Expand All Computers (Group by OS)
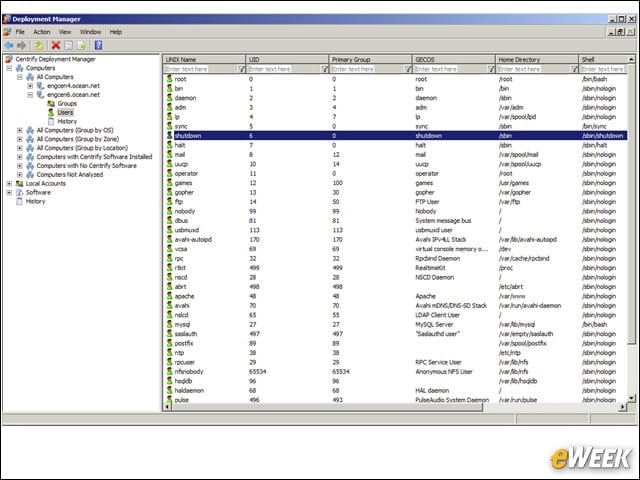Screen dimensions: 640x480 [x=20, y=130]
